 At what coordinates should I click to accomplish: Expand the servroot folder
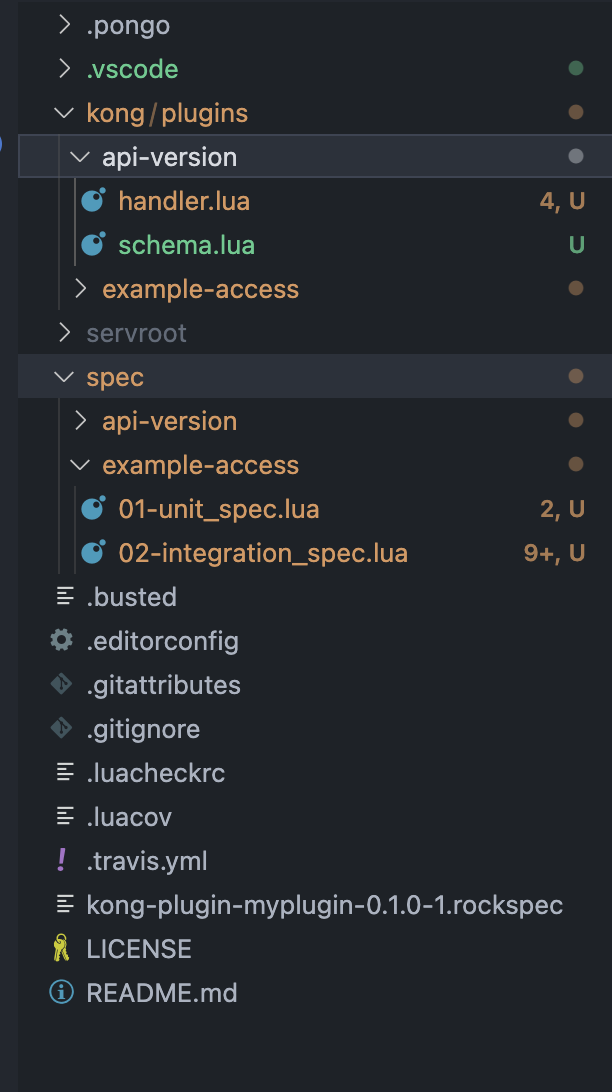pyautogui.click(x=63, y=332)
